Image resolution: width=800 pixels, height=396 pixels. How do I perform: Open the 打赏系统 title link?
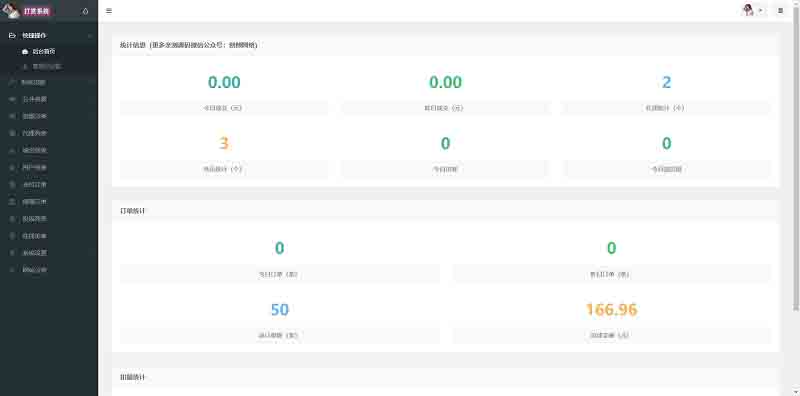37,11
